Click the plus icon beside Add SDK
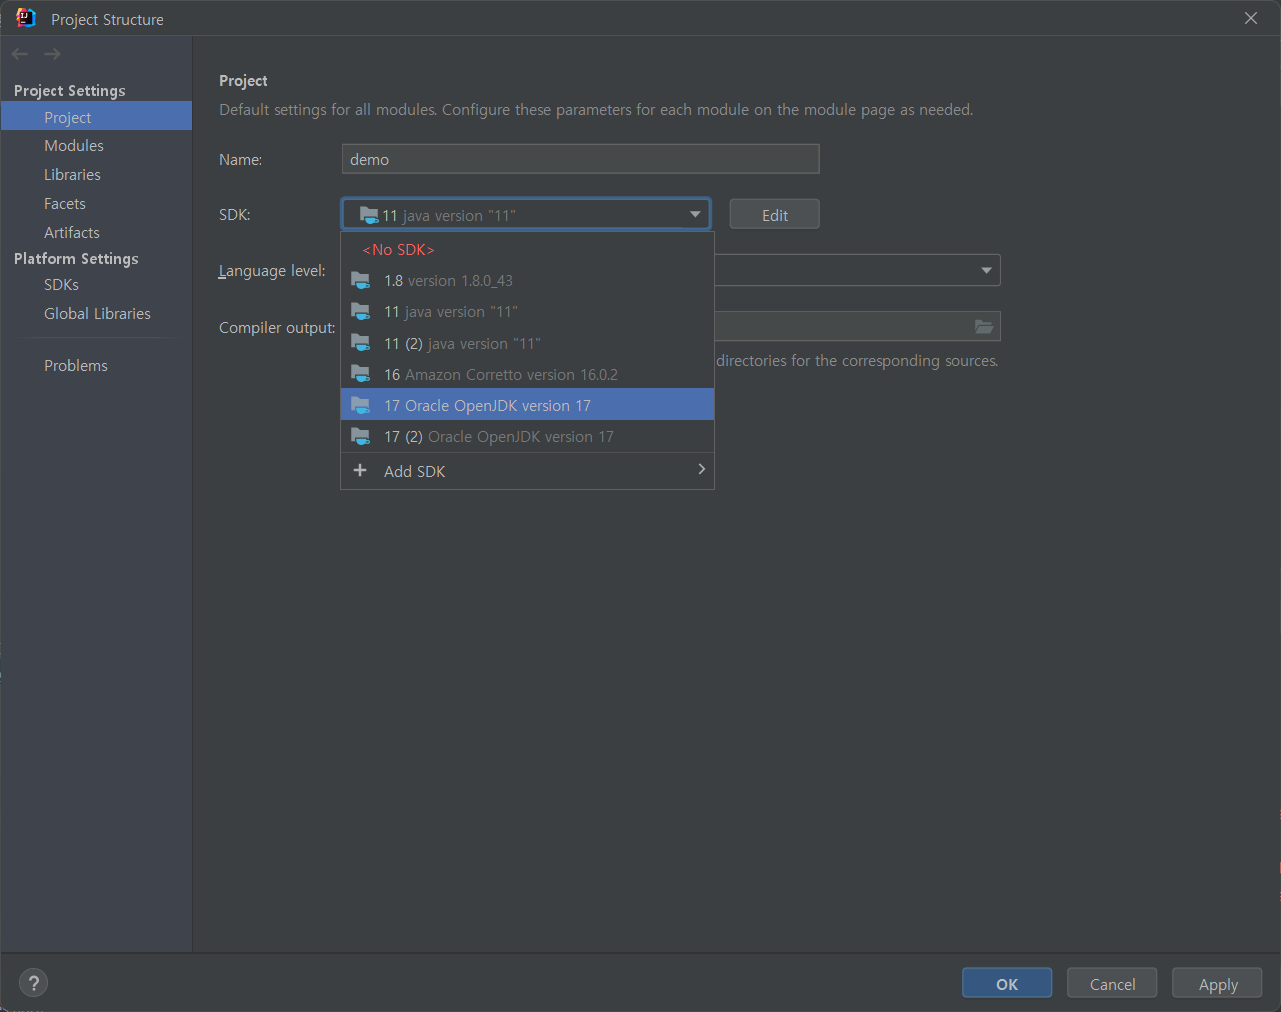 360,470
